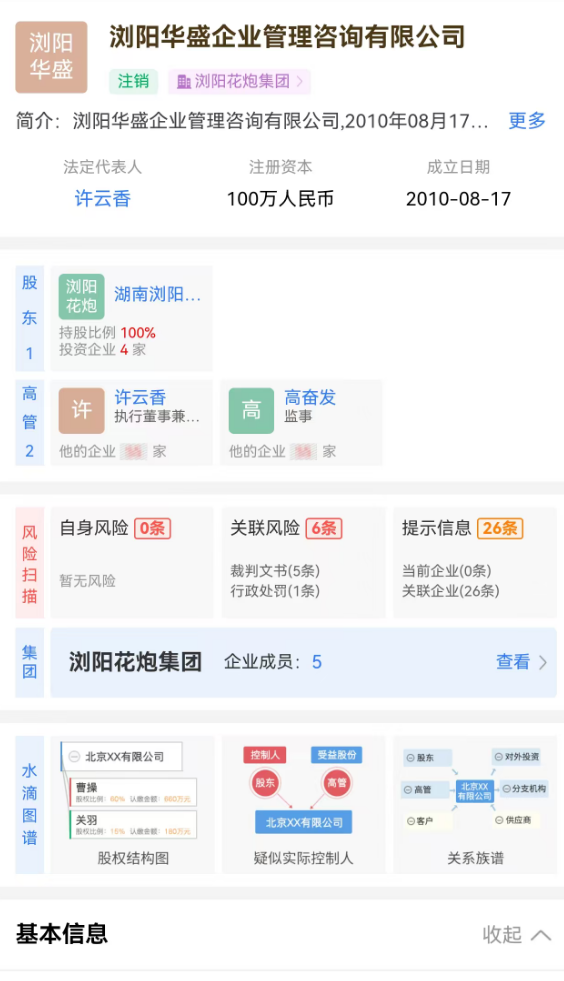Open shareholder 湖南浏阳... link
Image resolution: width=564 pixels, height=981 pixels.
click(157, 294)
